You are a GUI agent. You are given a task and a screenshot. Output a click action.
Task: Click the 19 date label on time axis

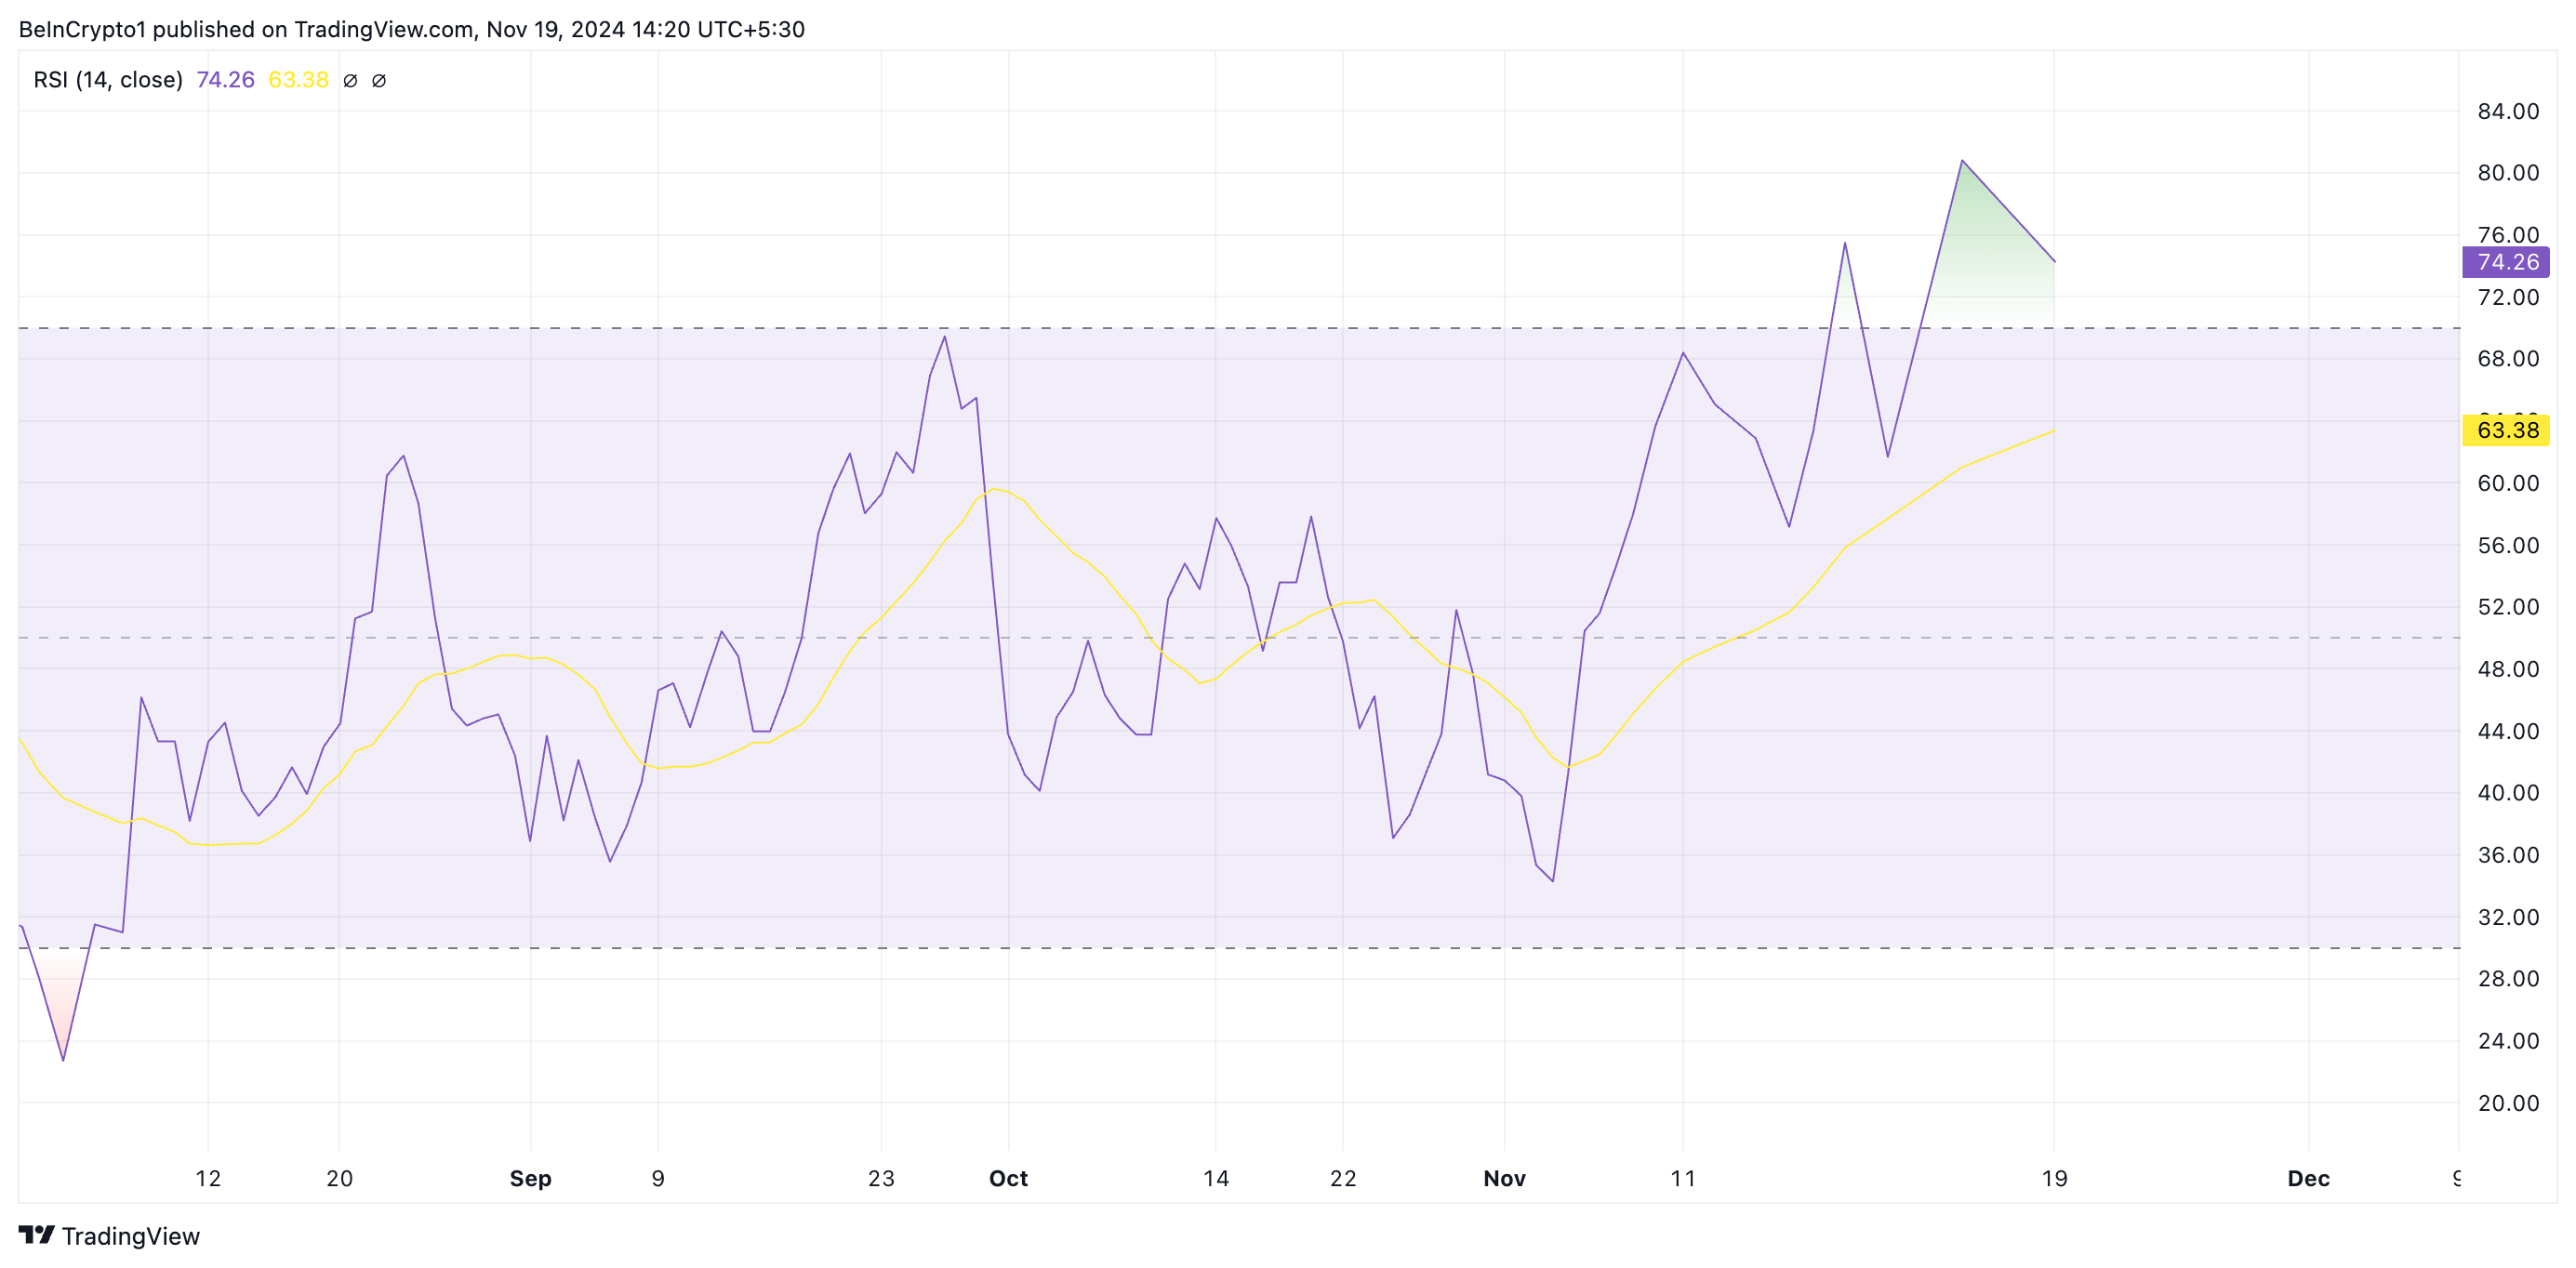2054,1178
